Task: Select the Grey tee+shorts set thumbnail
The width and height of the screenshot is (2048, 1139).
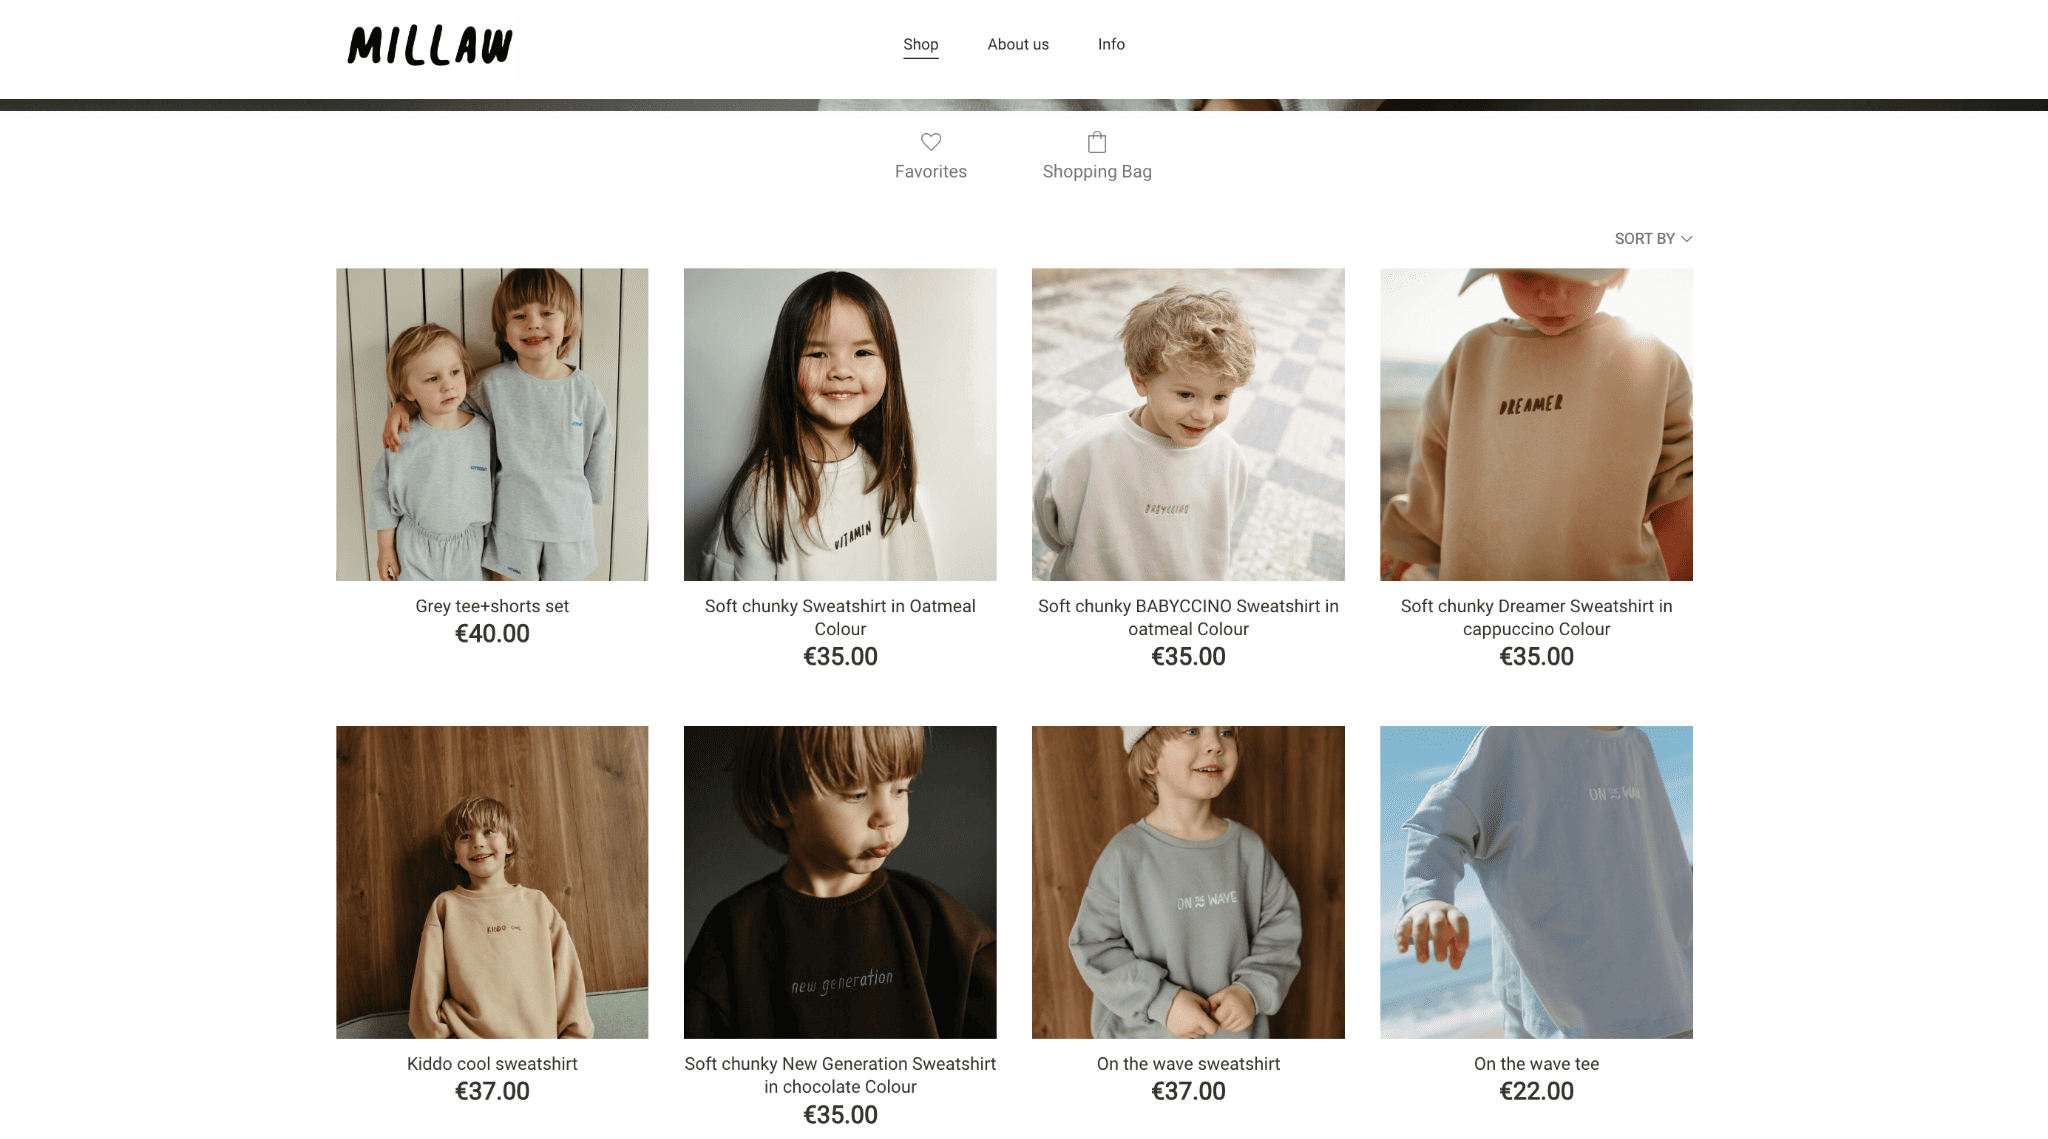Action: point(492,424)
